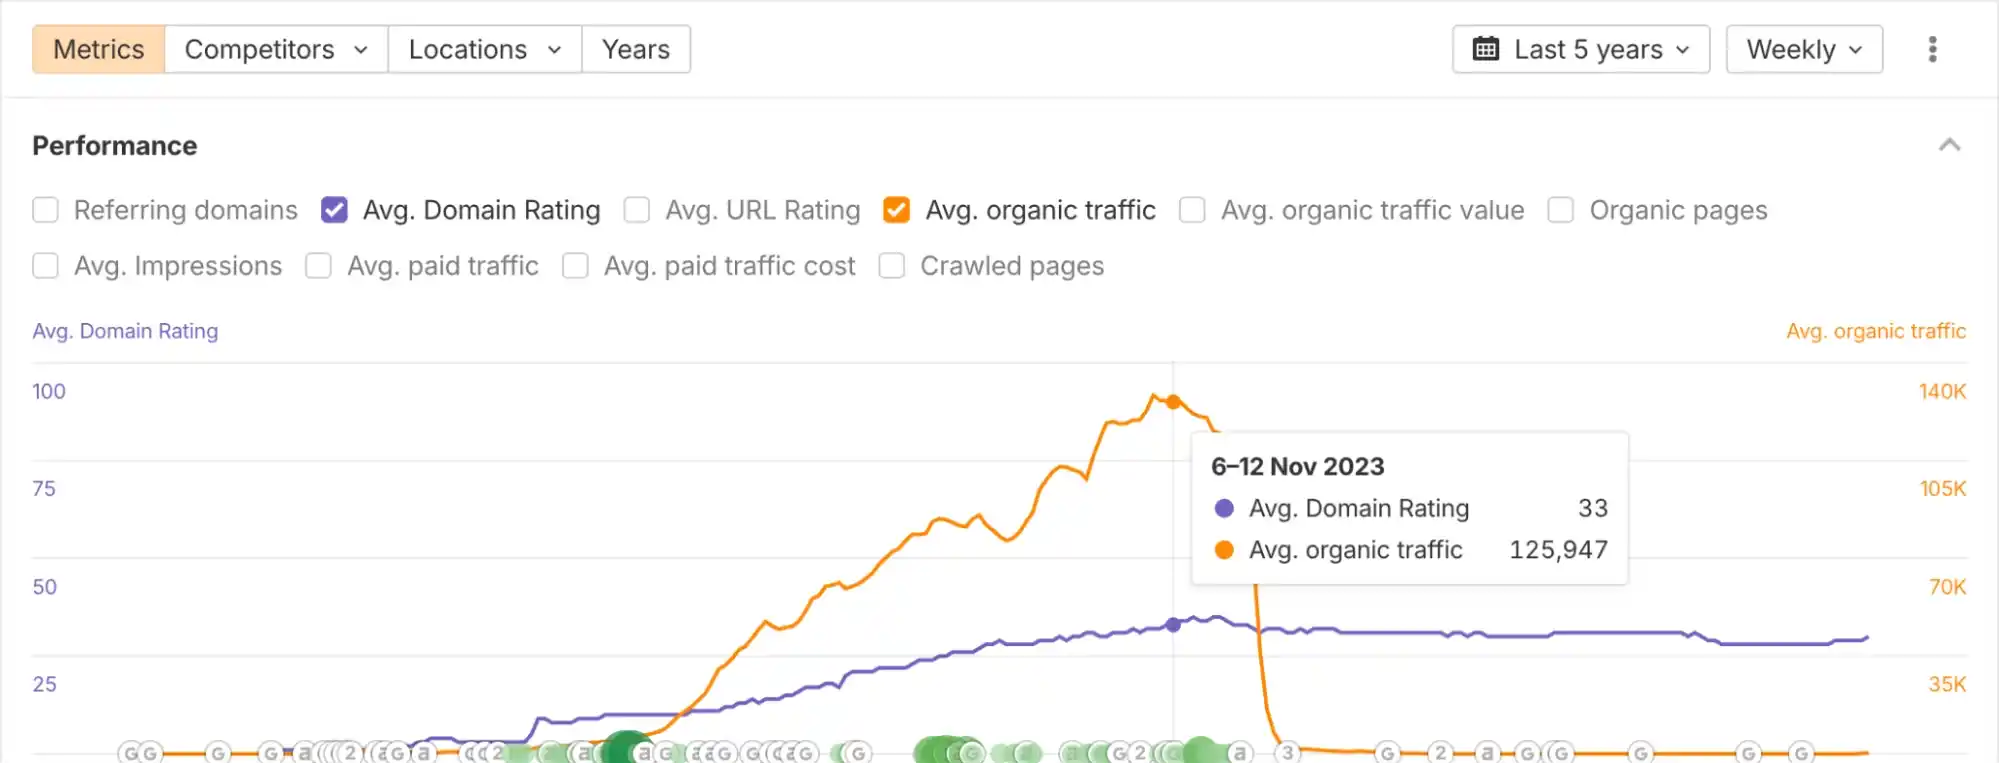Click purple Avg. Domain Rating legend dot
Screen dimensions: 1999x764
1224,508
